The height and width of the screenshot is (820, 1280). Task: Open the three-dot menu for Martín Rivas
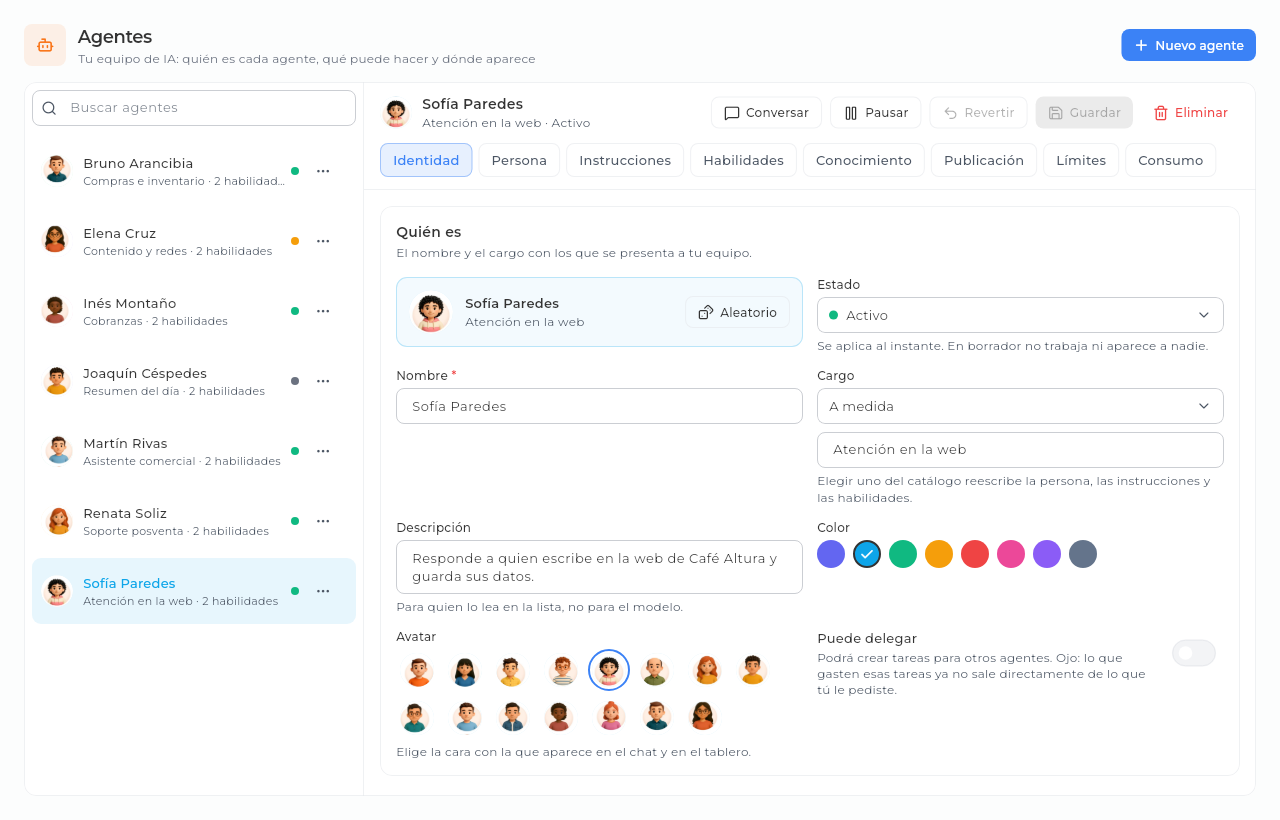click(323, 451)
